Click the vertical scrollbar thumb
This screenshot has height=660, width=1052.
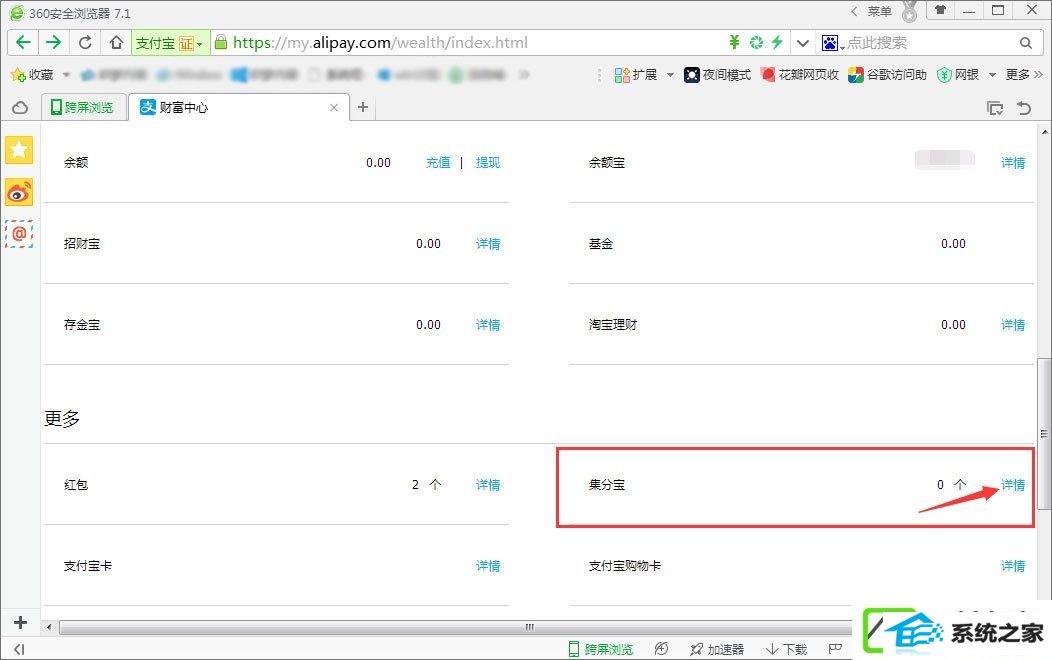click(x=1044, y=433)
